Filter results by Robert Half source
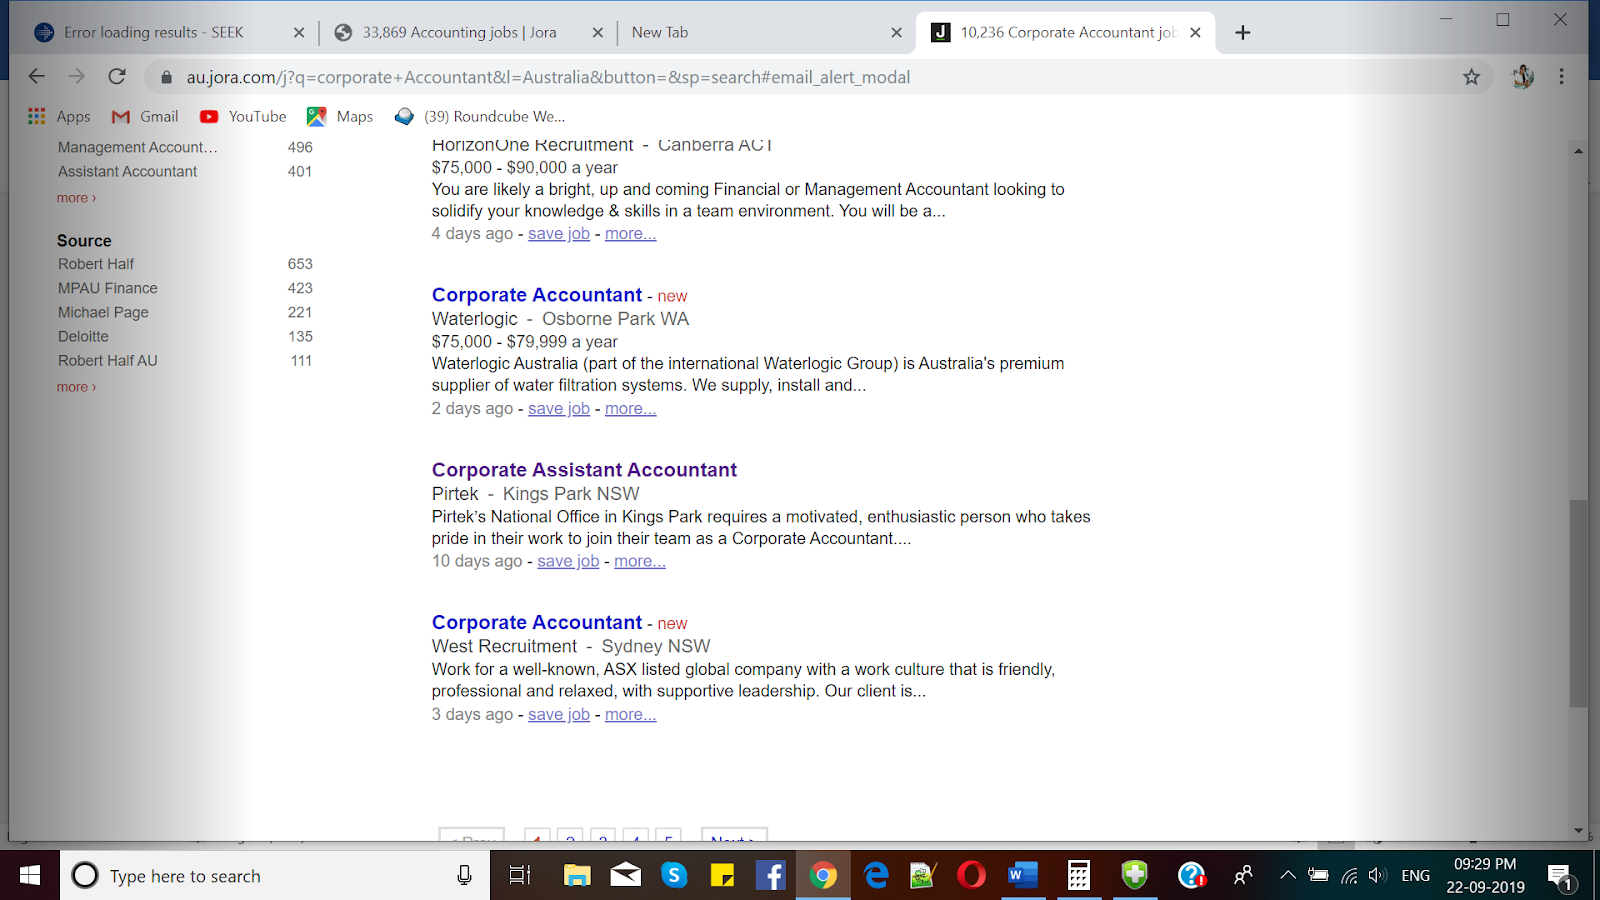 tap(96, 264)
